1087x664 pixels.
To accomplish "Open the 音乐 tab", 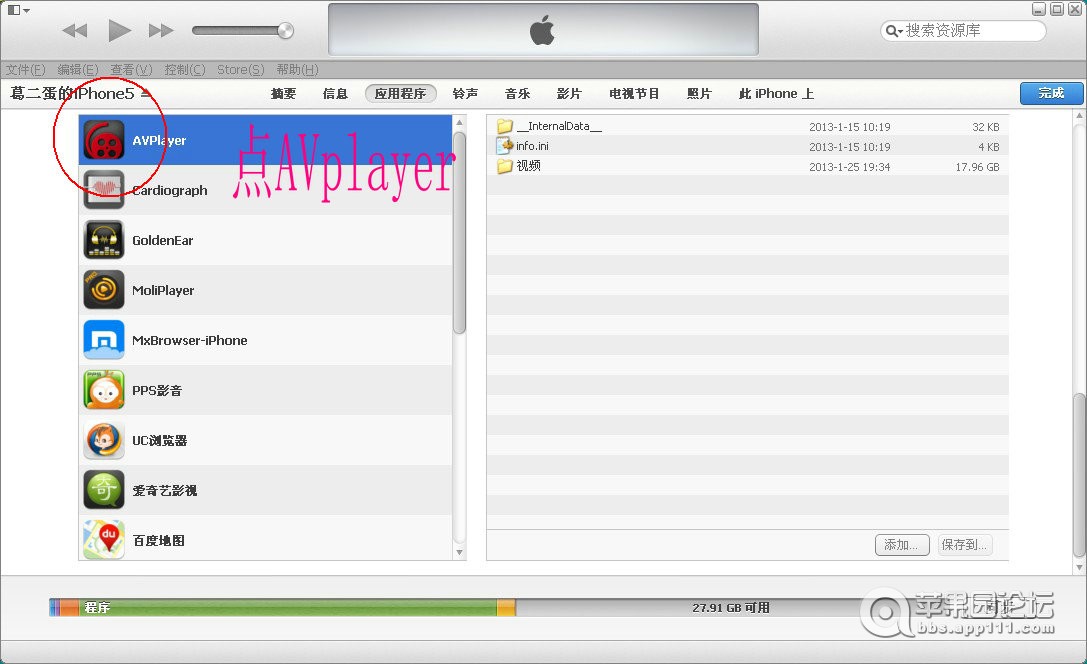I will click(517, 94).
